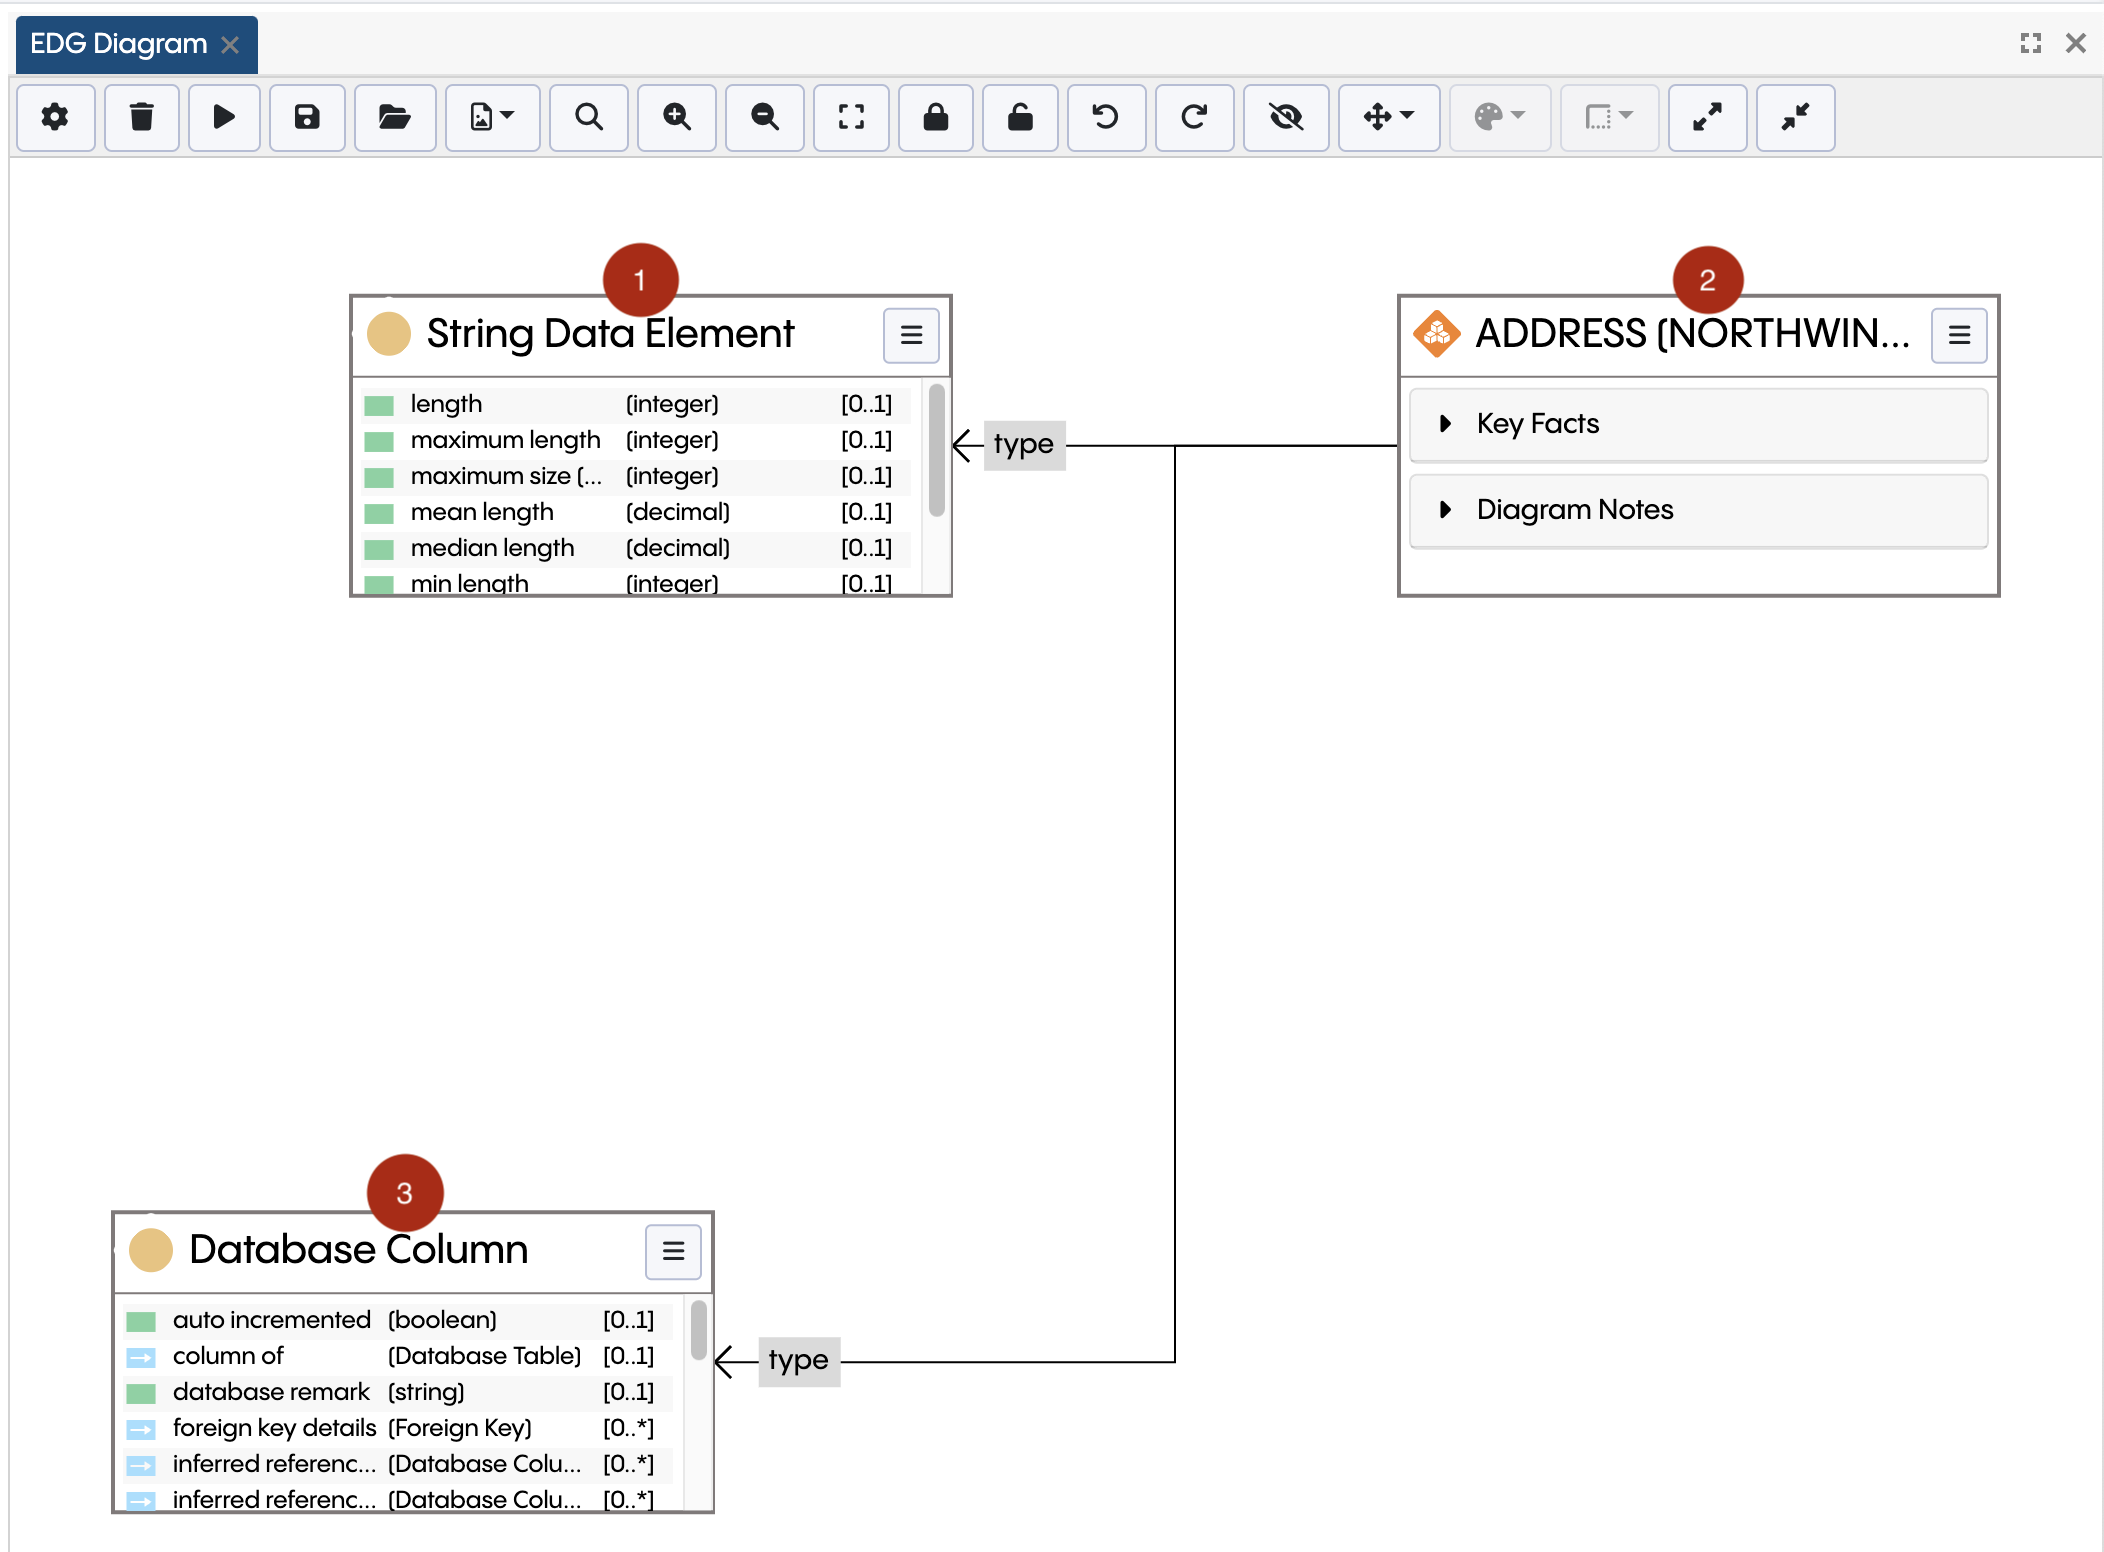Open diagram settings gear icon
2104x1552 pixels.
point(55,118)
